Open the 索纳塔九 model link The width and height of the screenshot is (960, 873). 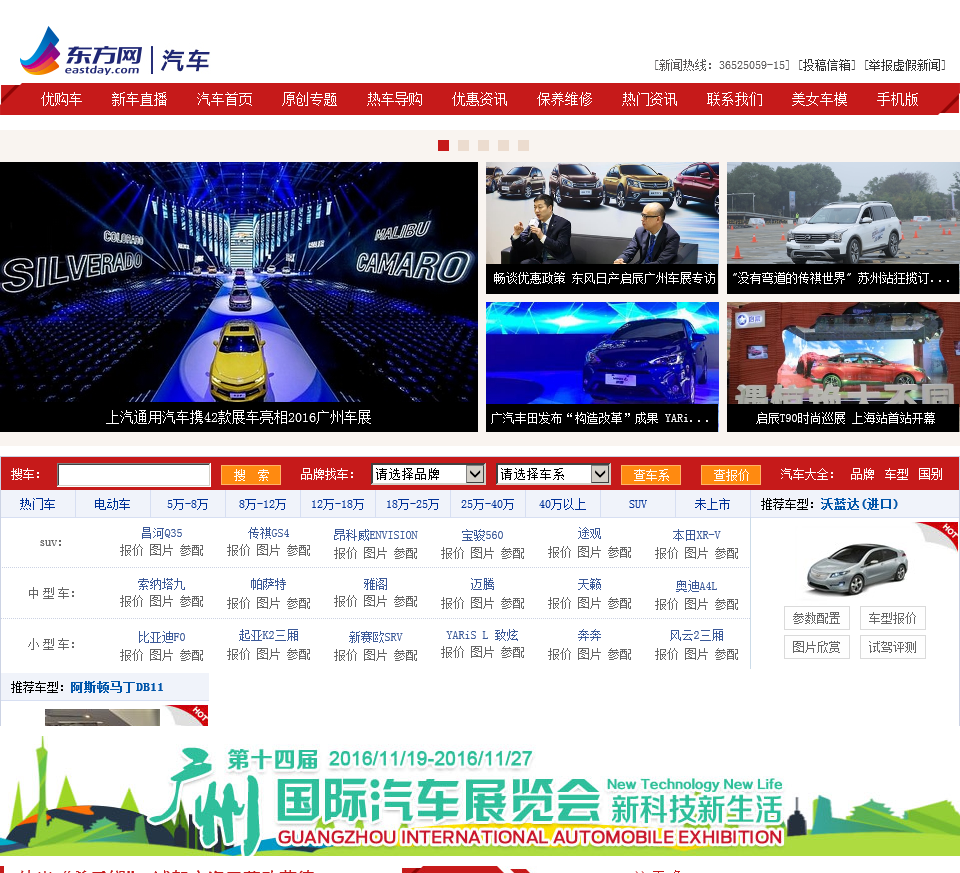coord(162,584)
